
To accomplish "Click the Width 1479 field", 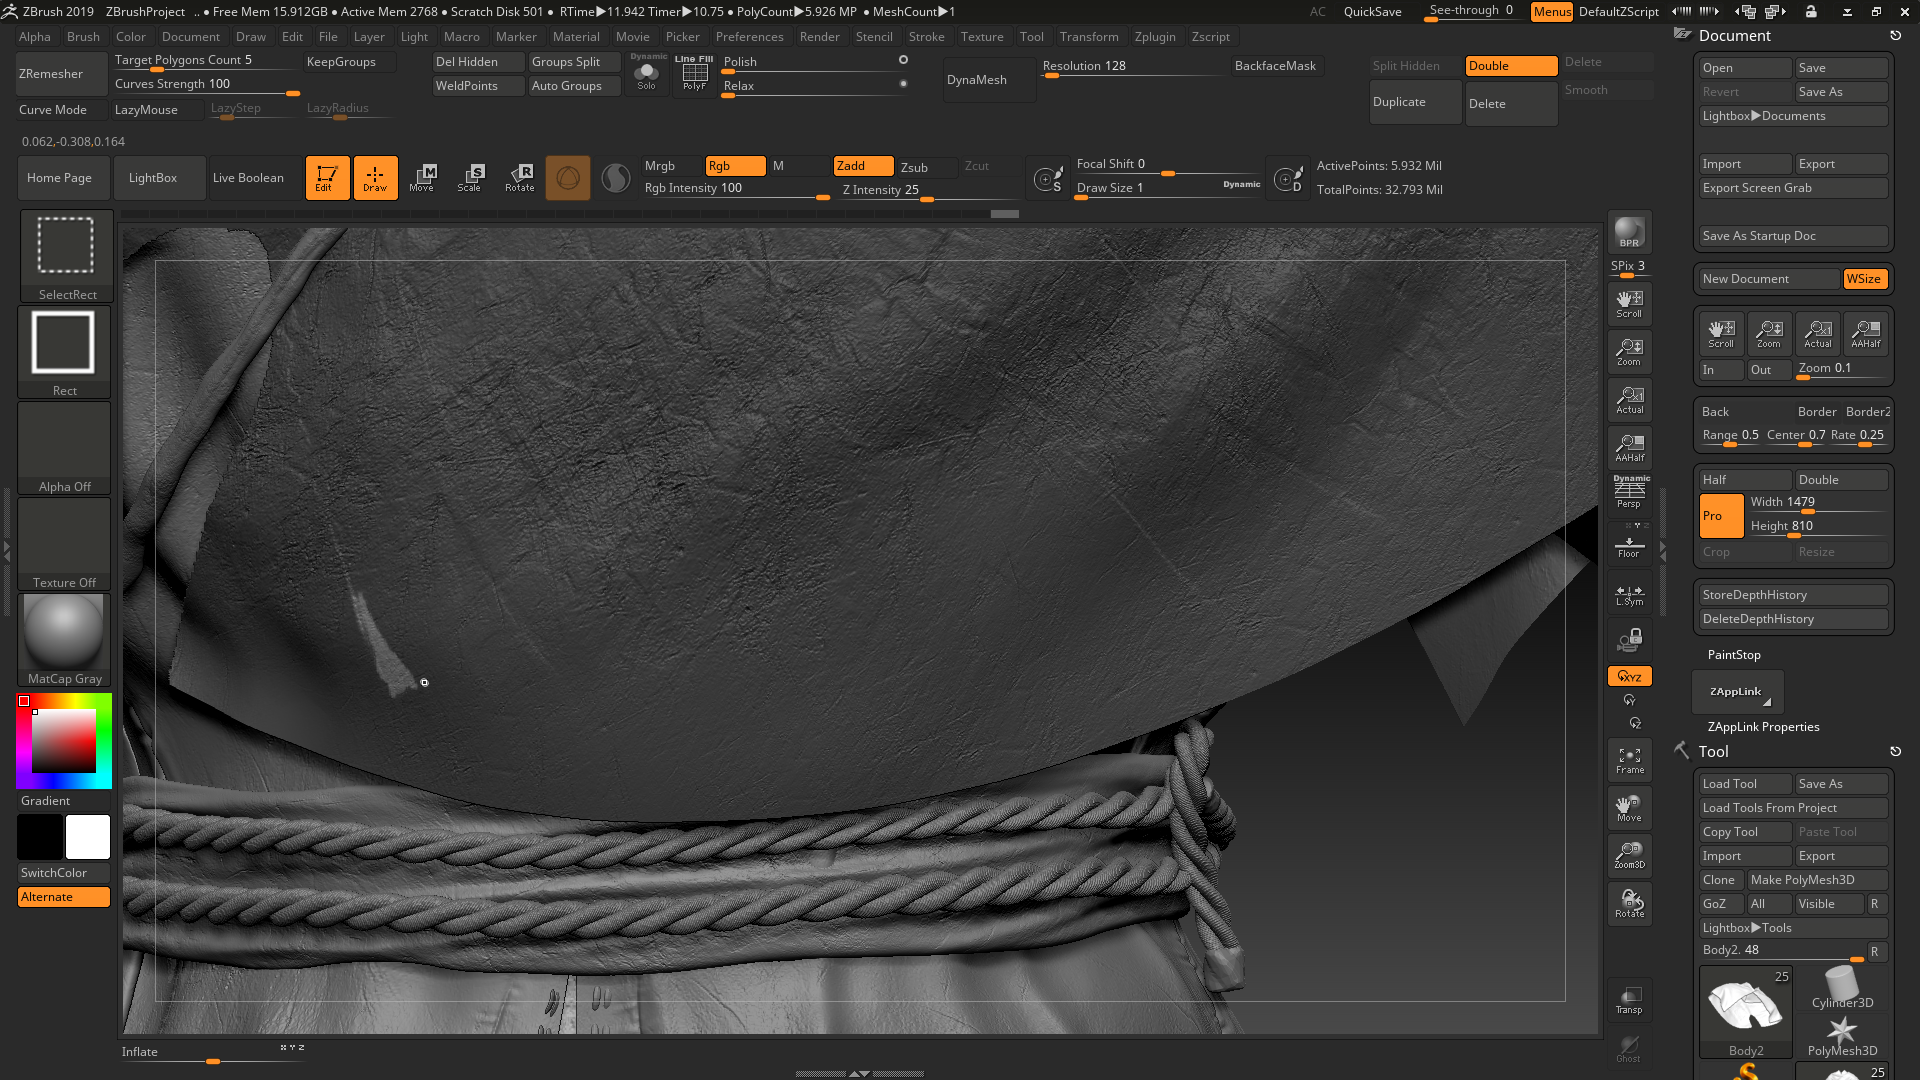I will coord(1817,503).
